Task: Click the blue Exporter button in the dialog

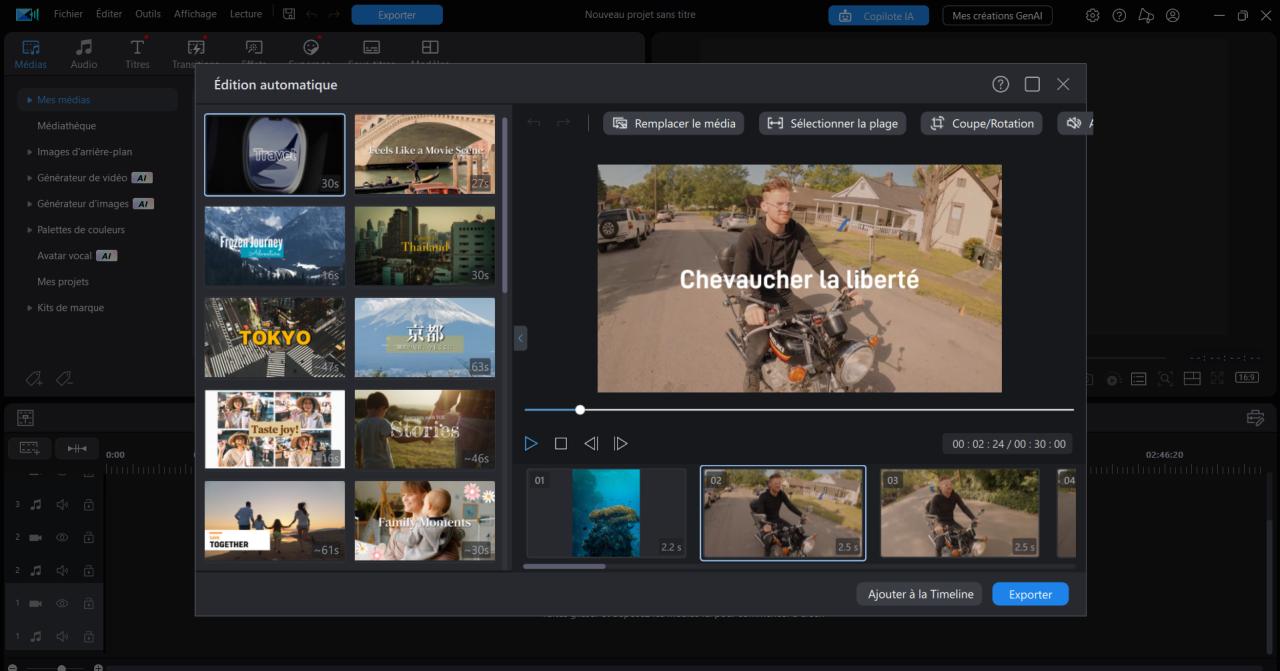Action: tap(1030, 593)
